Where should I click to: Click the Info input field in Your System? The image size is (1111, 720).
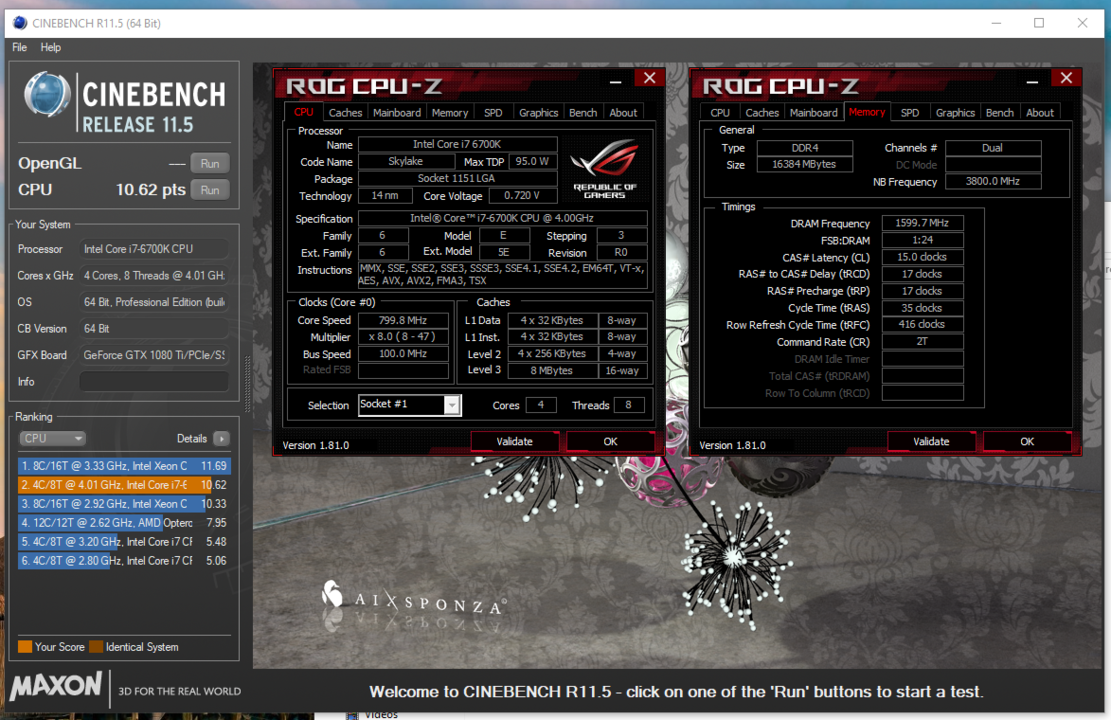tap(154, 382)
